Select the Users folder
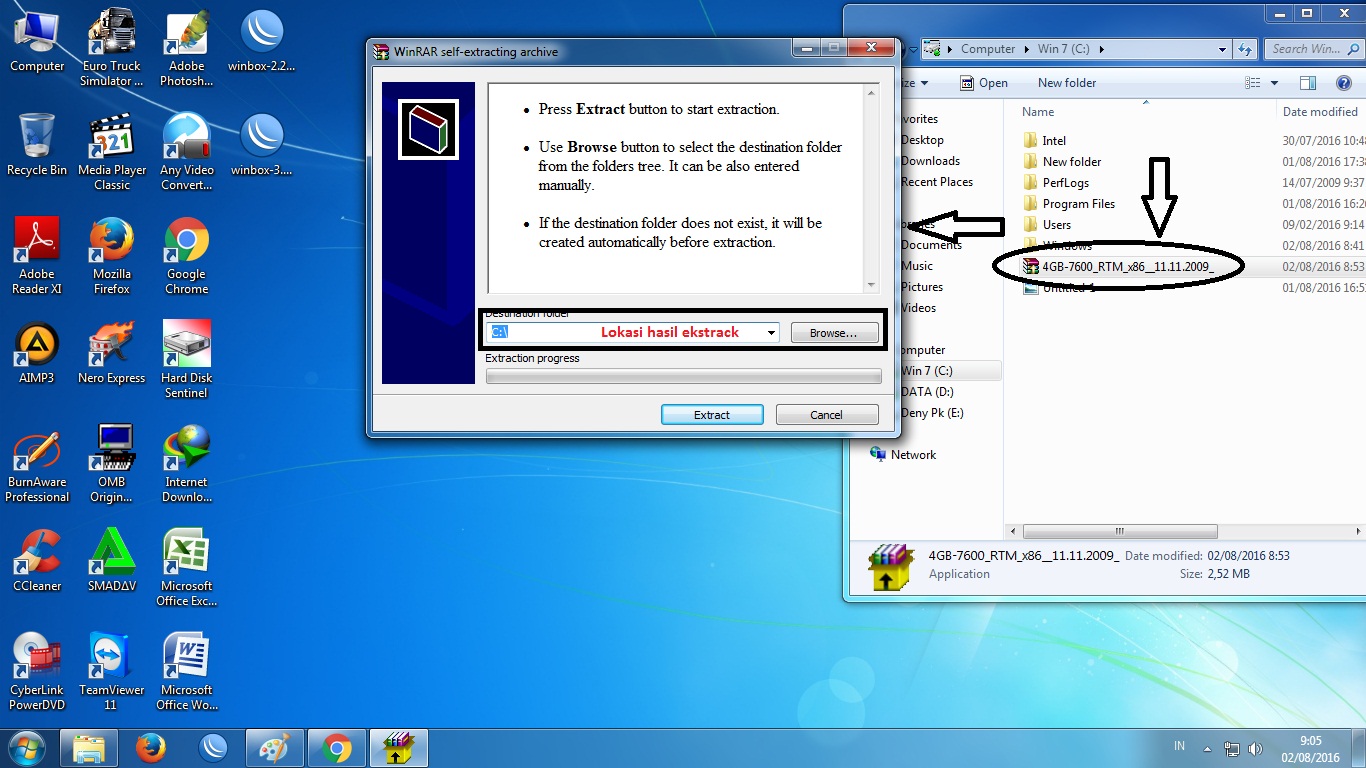 click(x=1056, y=225)
